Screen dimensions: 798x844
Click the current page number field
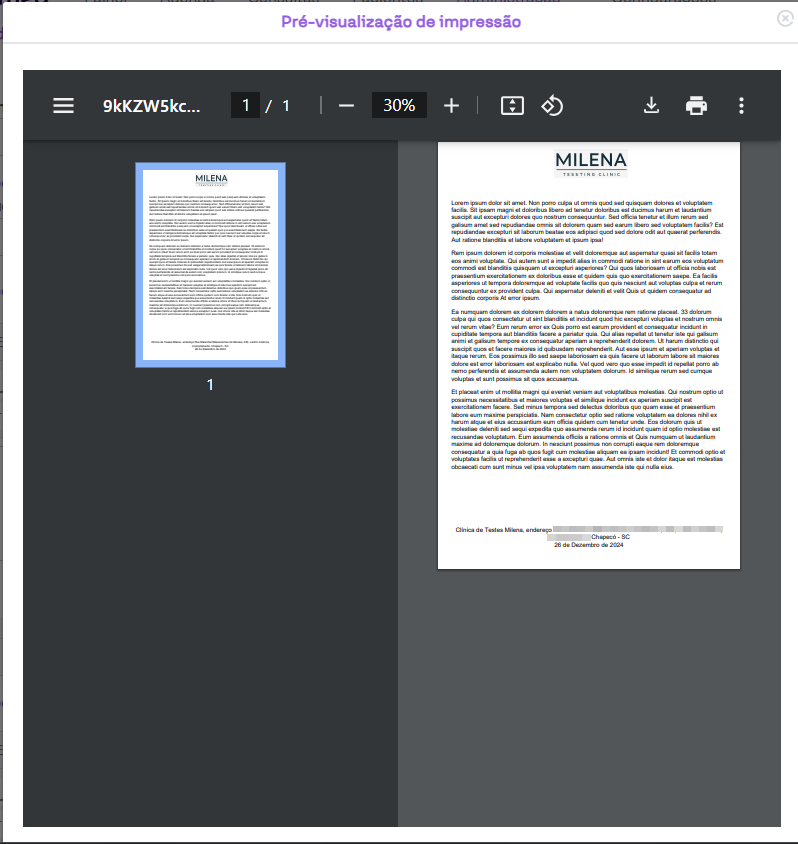click(245, 106)
